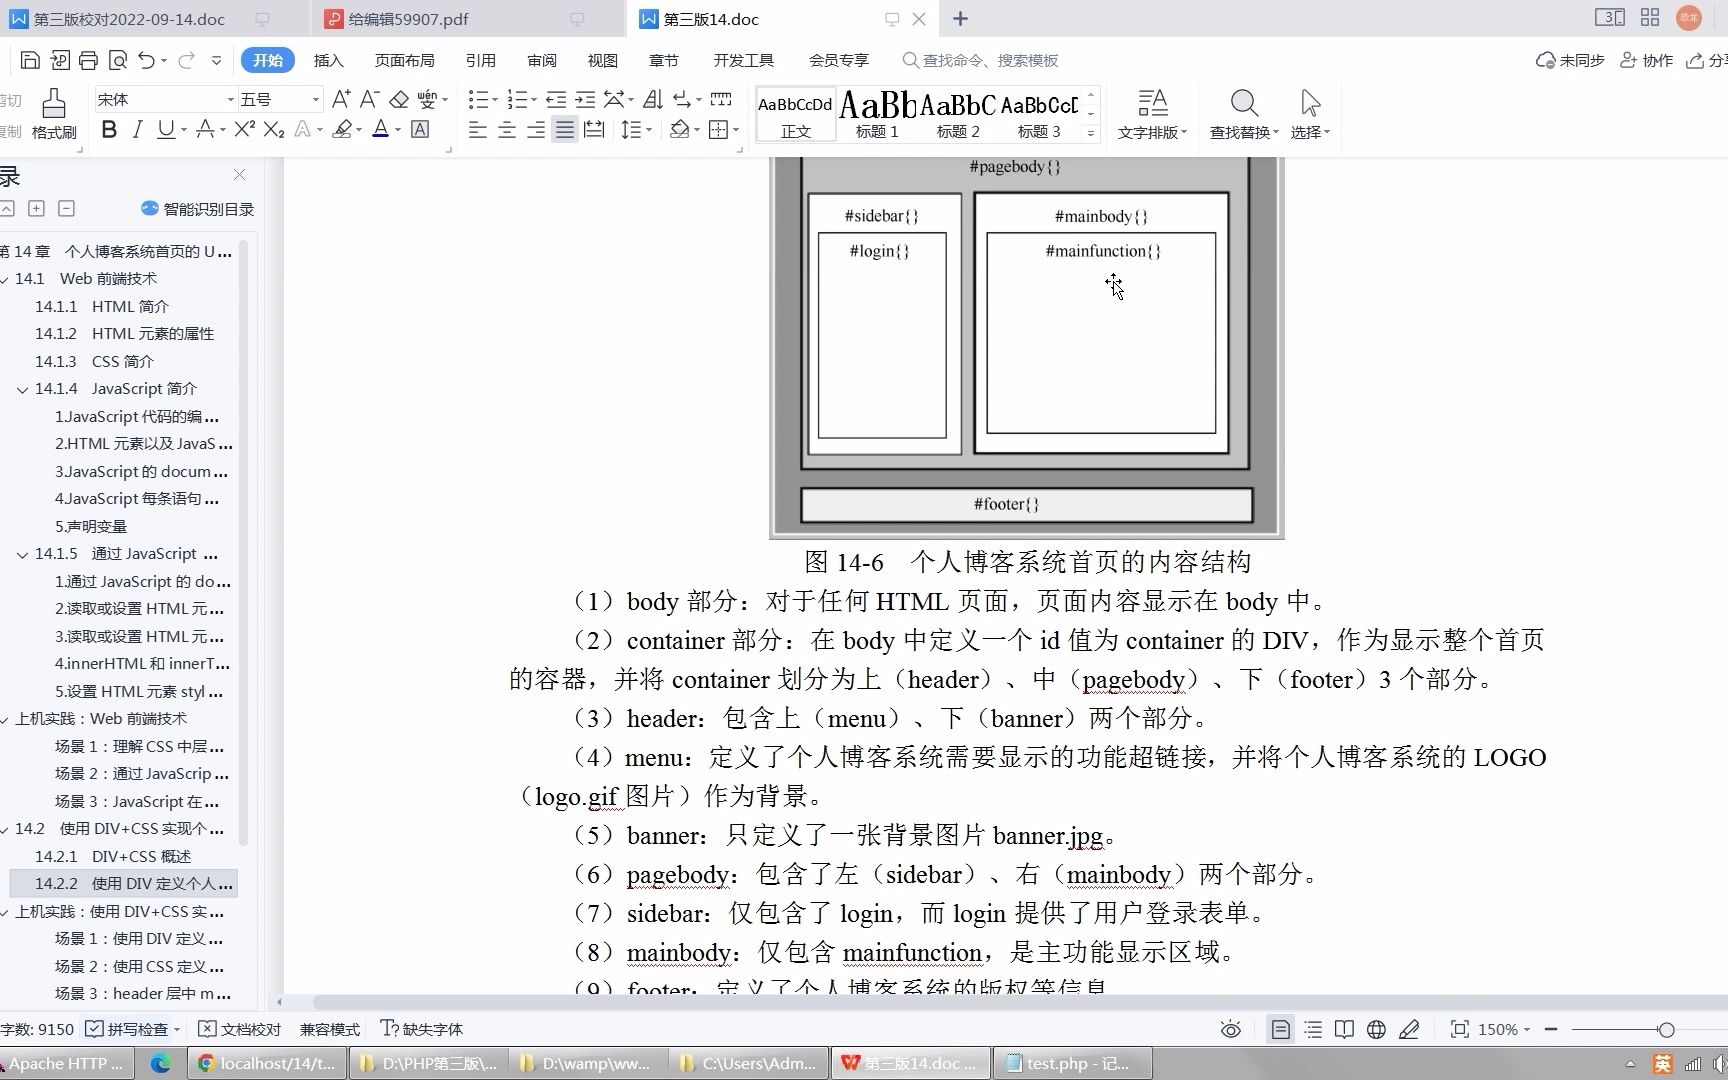Toggle writing mode pen icon

coord(1409,1029)
